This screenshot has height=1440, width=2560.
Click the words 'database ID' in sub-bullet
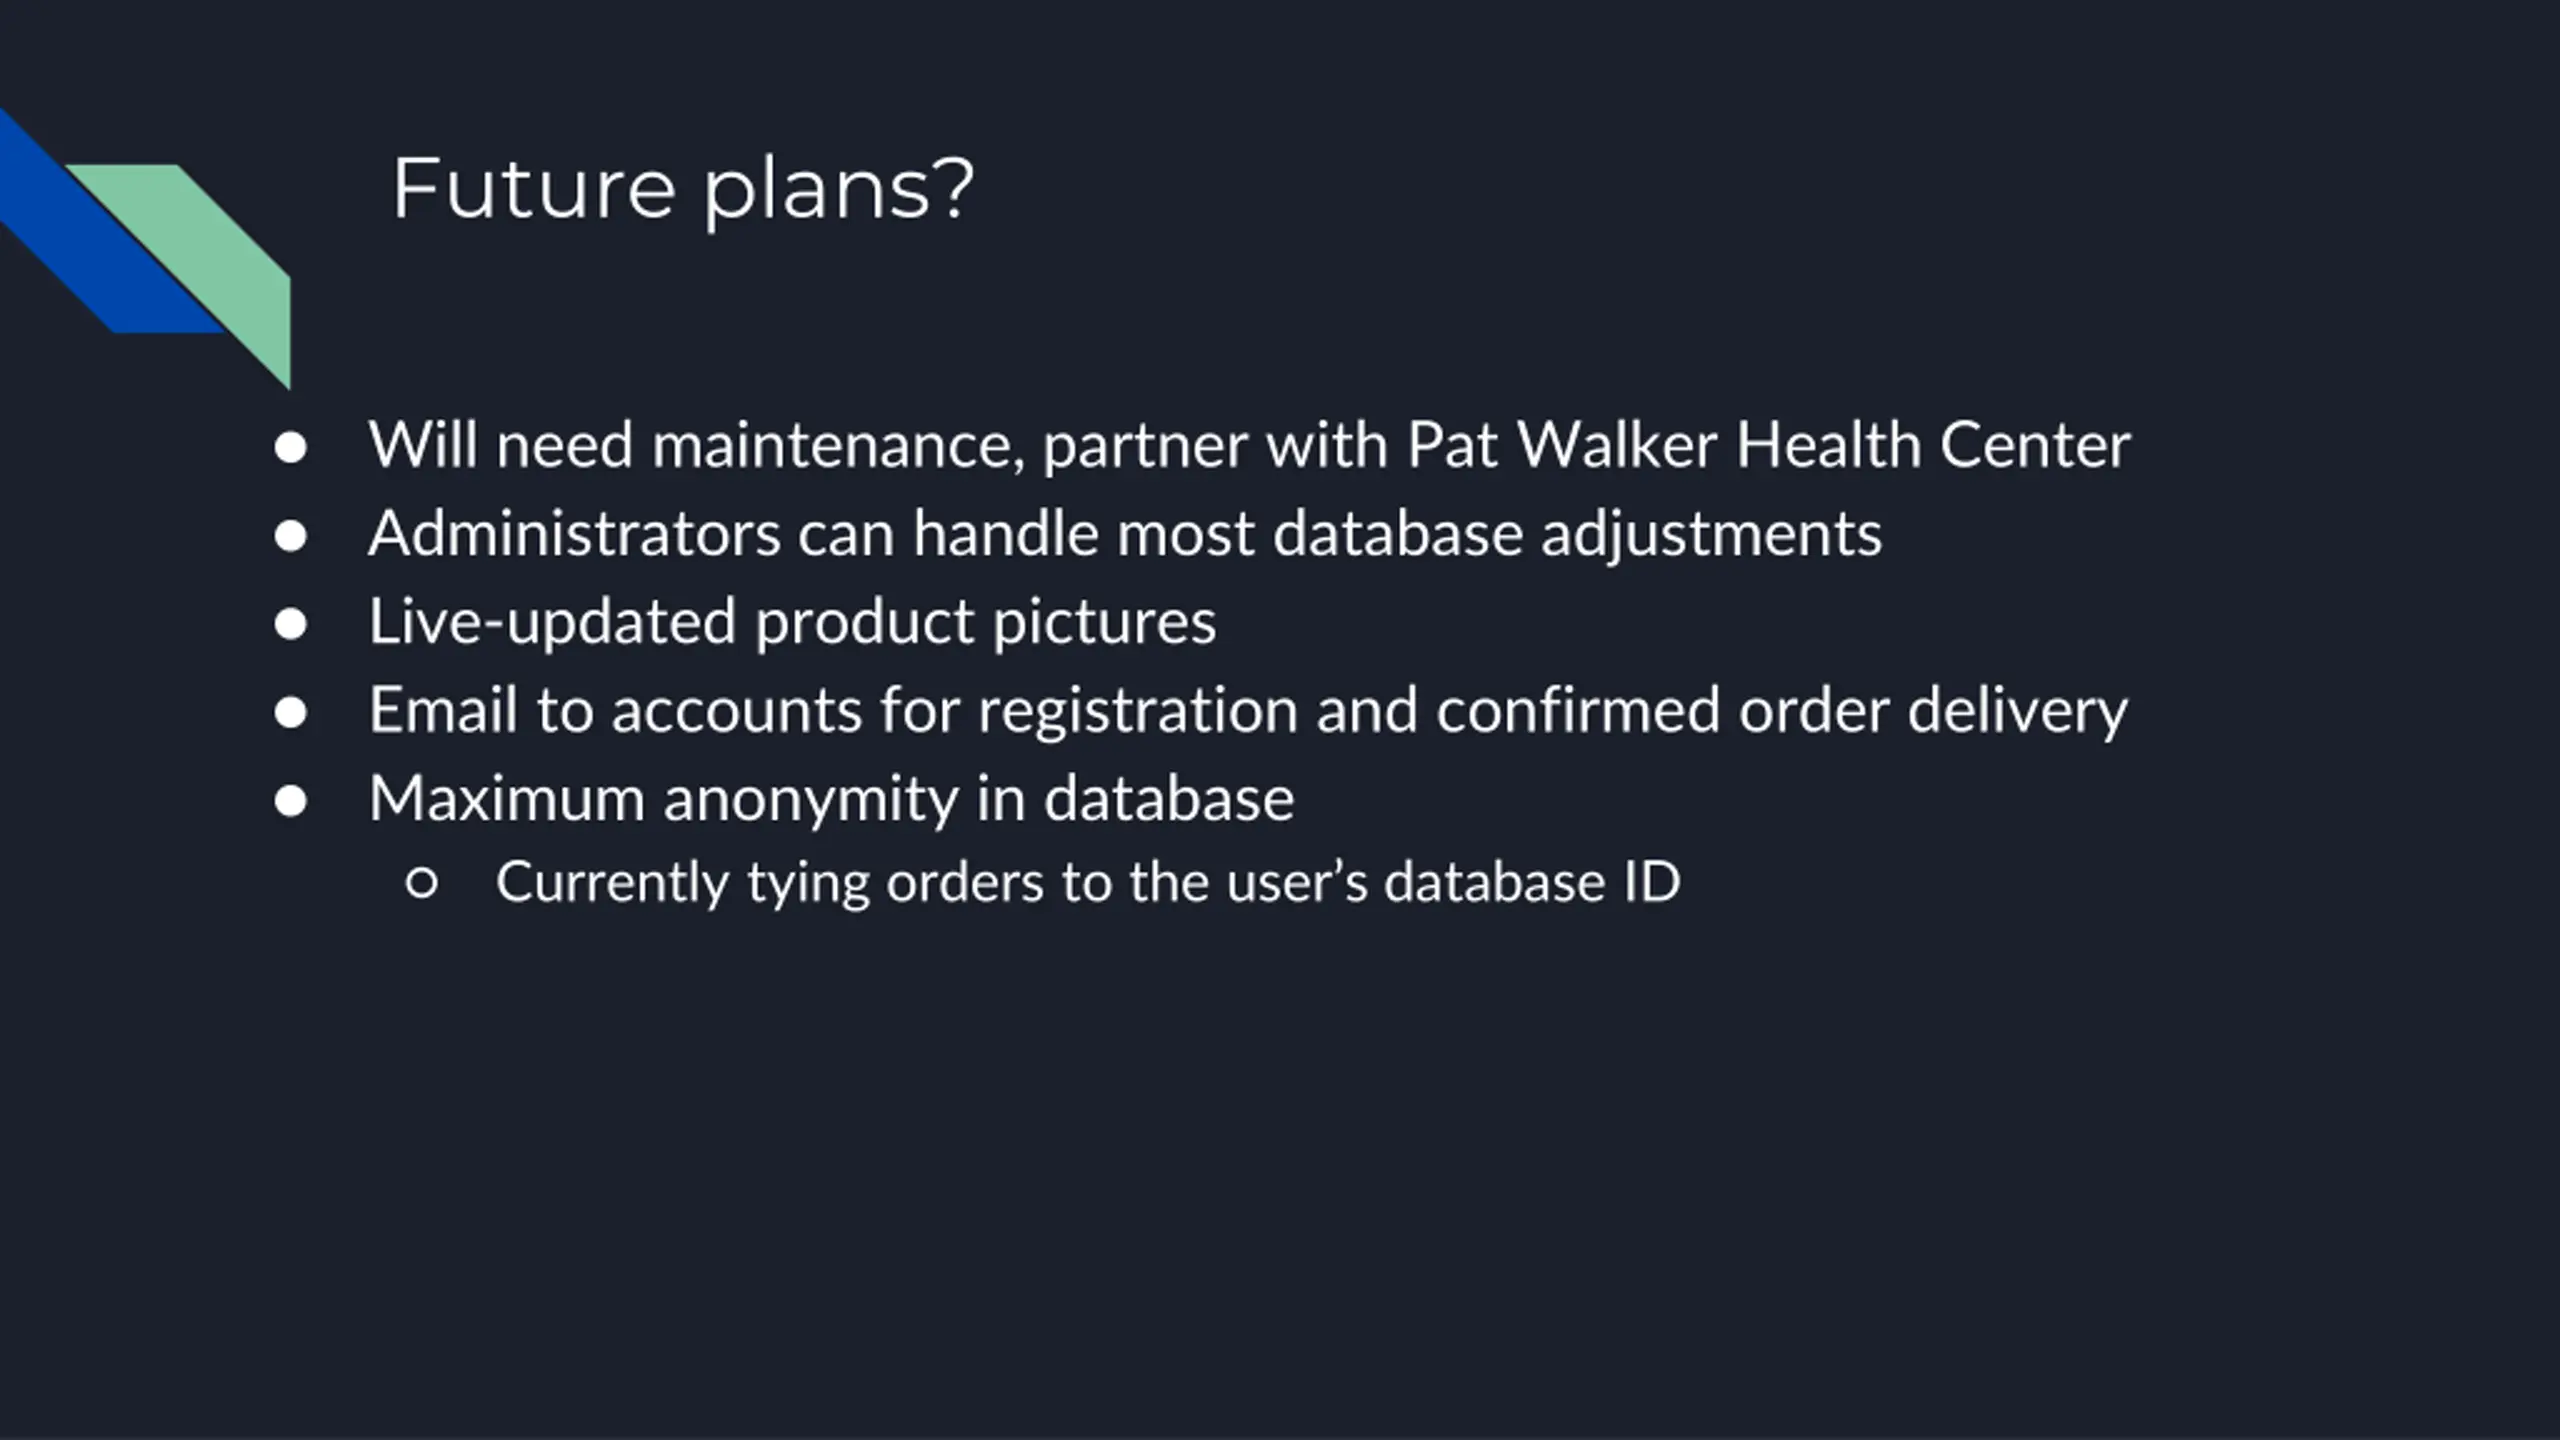click(1532, 882)
